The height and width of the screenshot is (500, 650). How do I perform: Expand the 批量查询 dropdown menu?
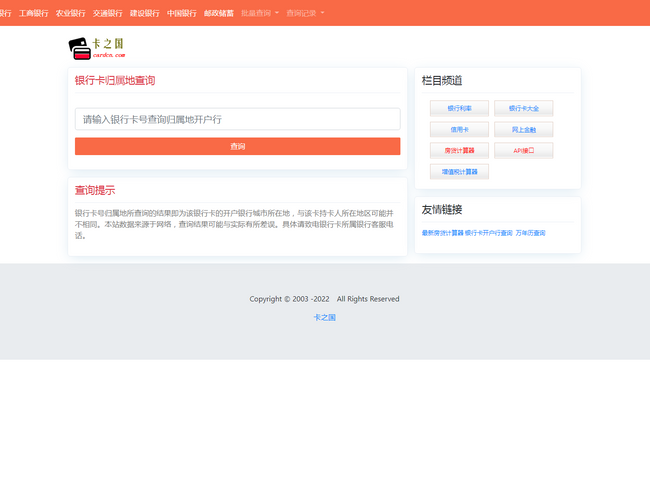[260, 13]
